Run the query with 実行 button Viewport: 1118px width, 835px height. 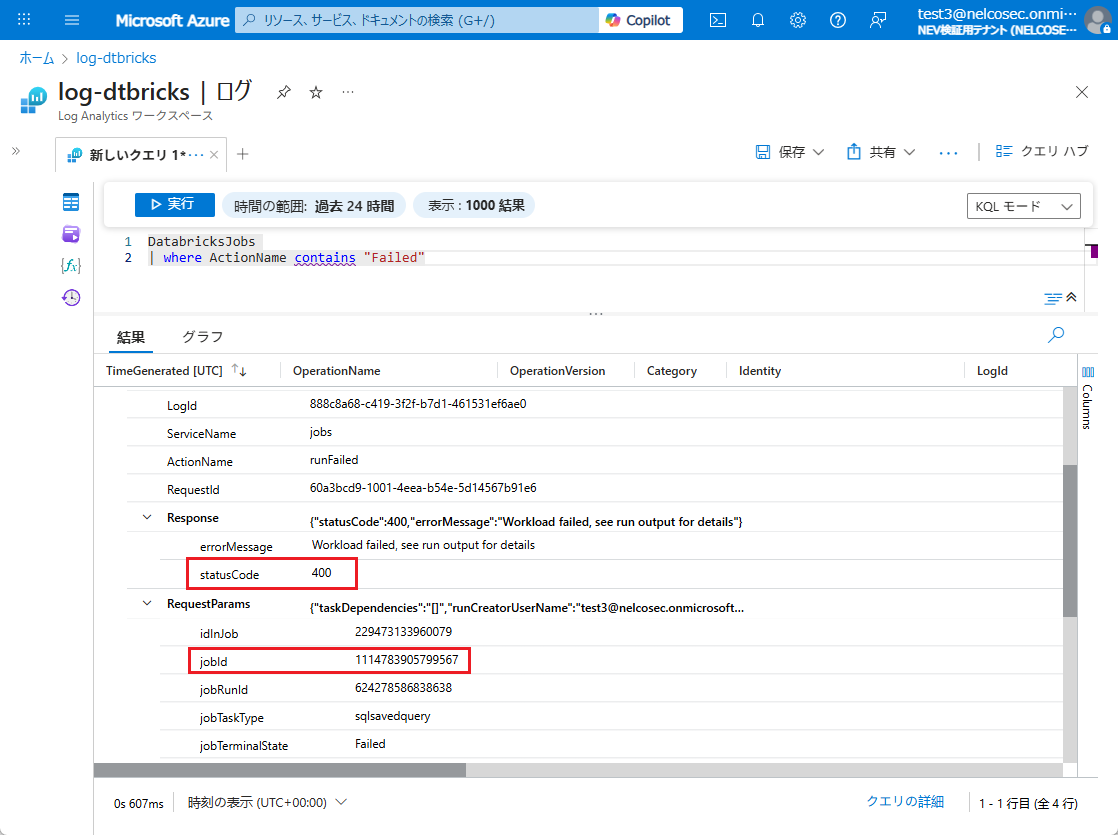pos(174,204)
